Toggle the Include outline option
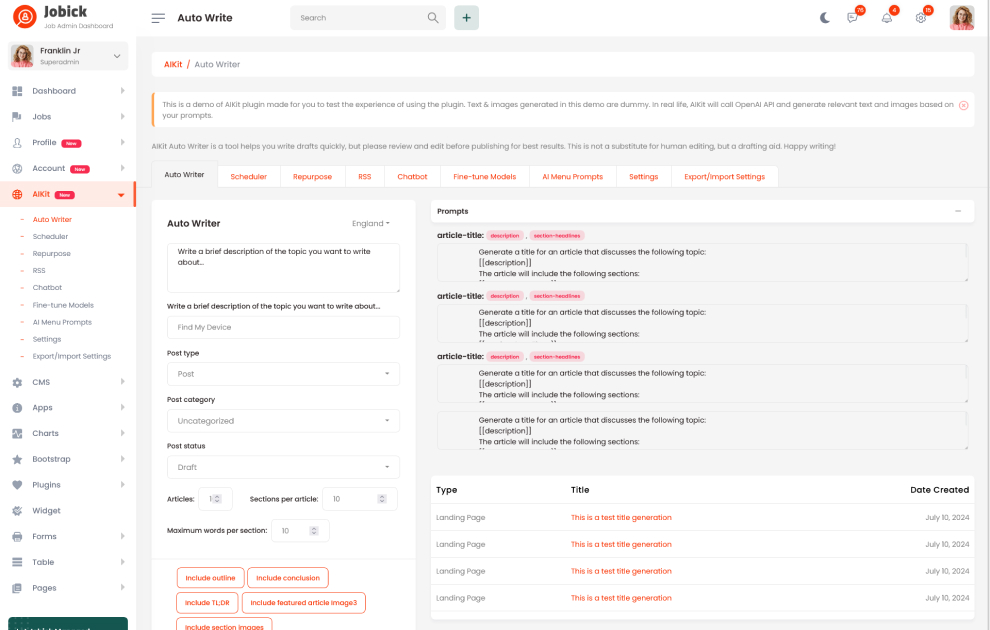The width and height of the screenshot is (990, 630). tap(210, 578)
